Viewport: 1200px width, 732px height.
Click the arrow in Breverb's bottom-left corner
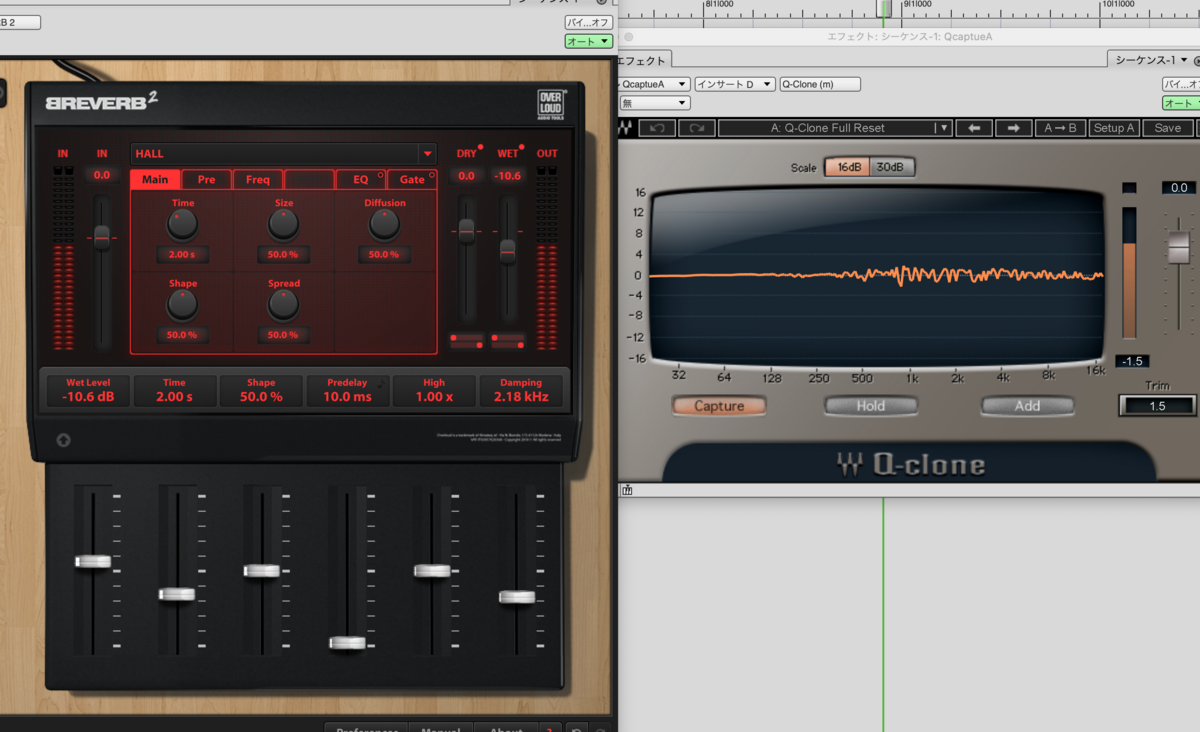[x=63, y=439]
